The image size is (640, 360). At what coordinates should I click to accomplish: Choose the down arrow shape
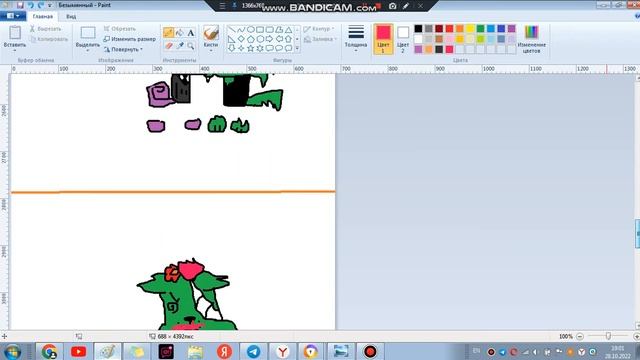[x=231, y=48]
